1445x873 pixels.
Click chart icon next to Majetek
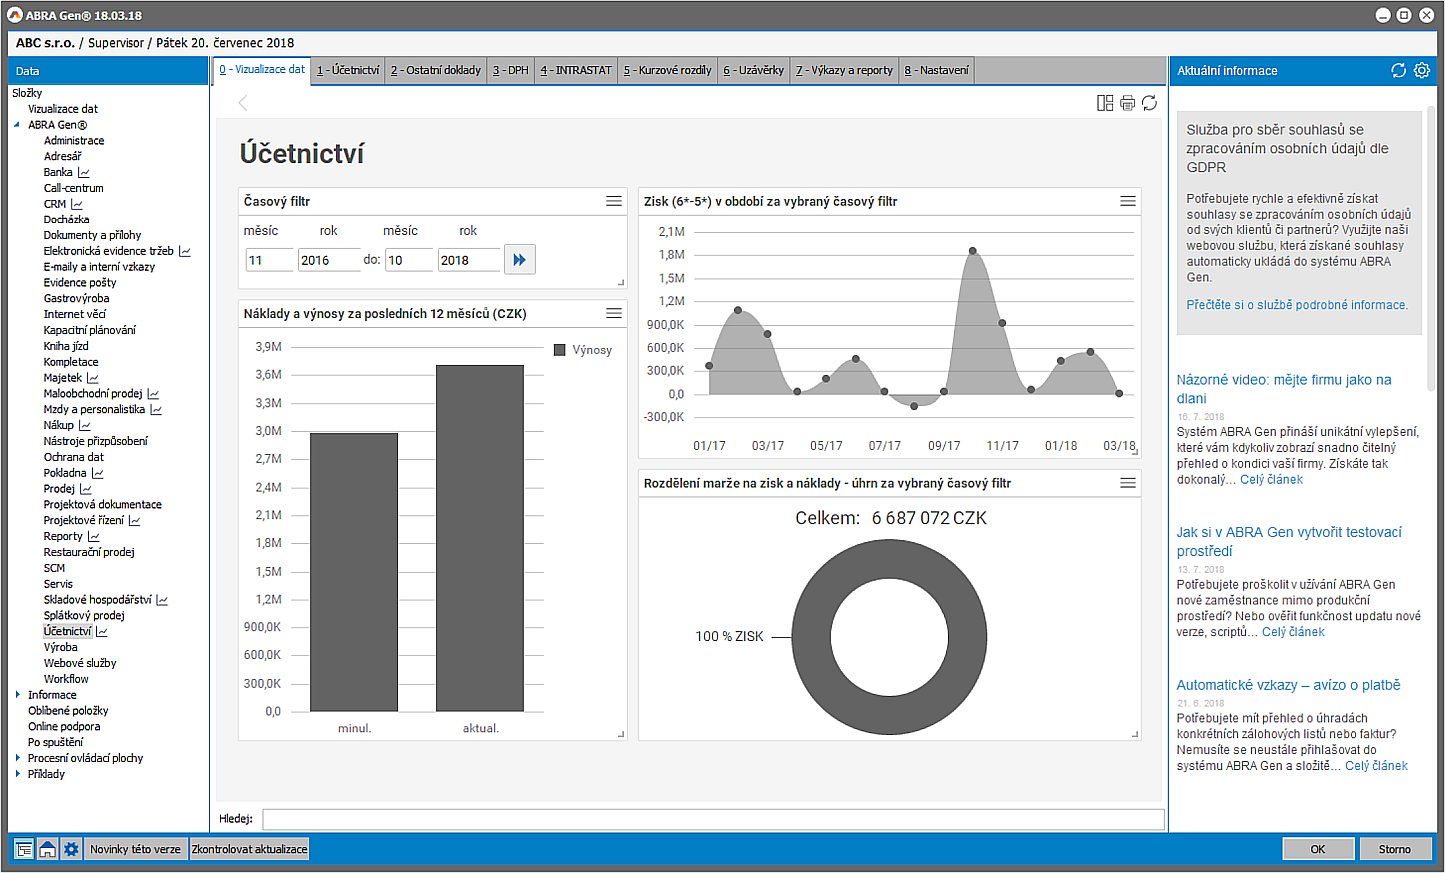point(93,379)
